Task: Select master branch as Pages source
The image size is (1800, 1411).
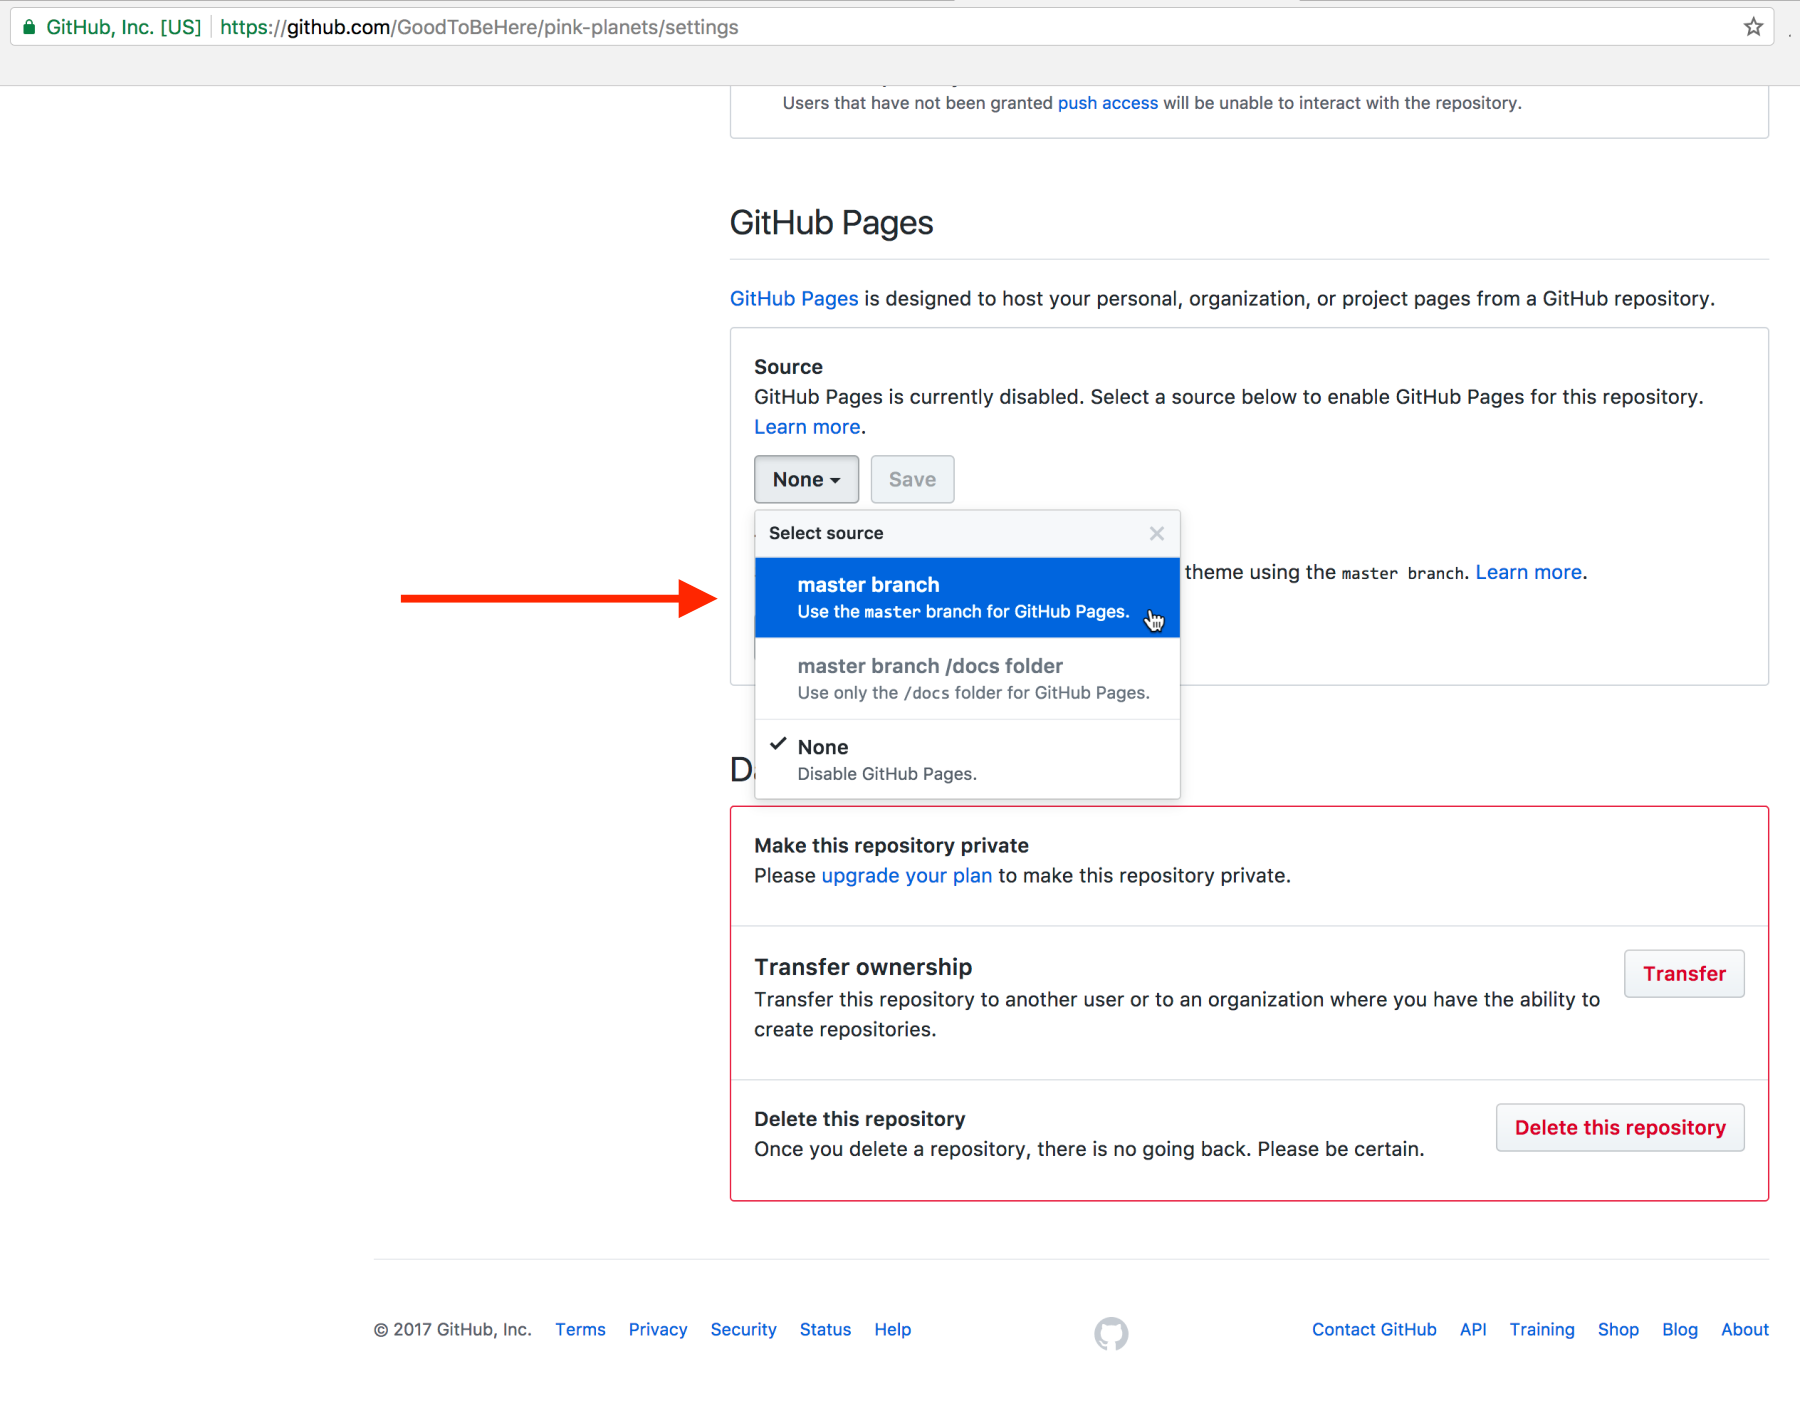Action: [x=966, y=597]
